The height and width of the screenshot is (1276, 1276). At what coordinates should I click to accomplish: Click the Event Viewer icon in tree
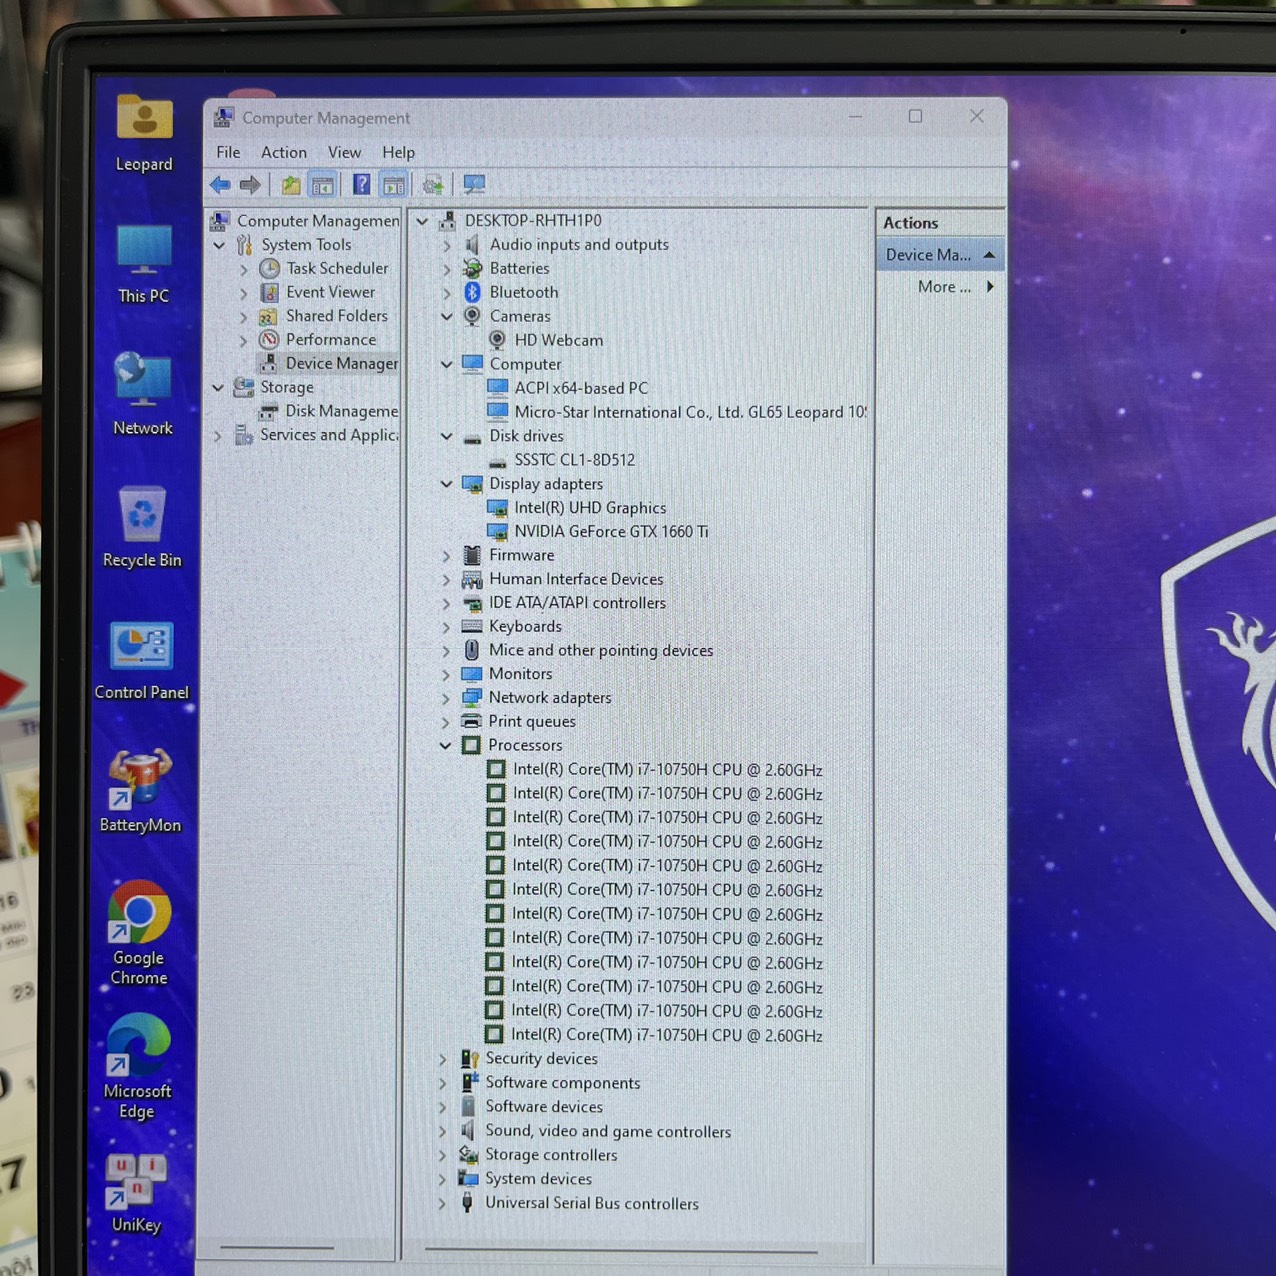pyautogui.click(x=269, y=292)
